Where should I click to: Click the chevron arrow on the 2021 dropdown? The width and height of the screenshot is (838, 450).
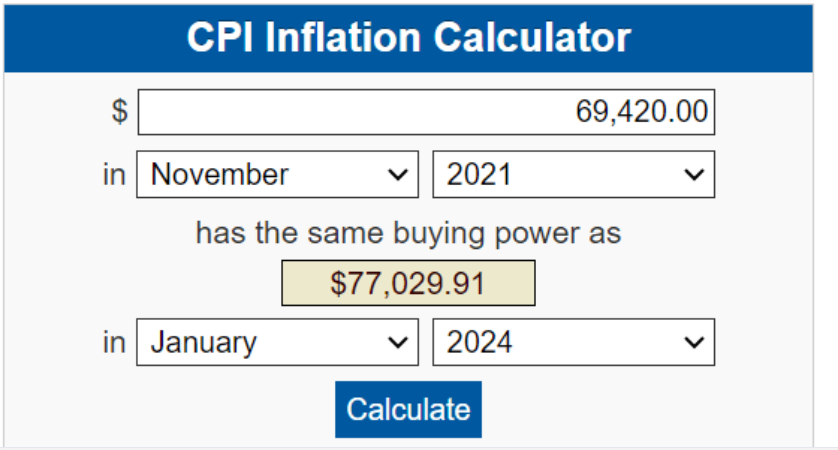(694, 175)
